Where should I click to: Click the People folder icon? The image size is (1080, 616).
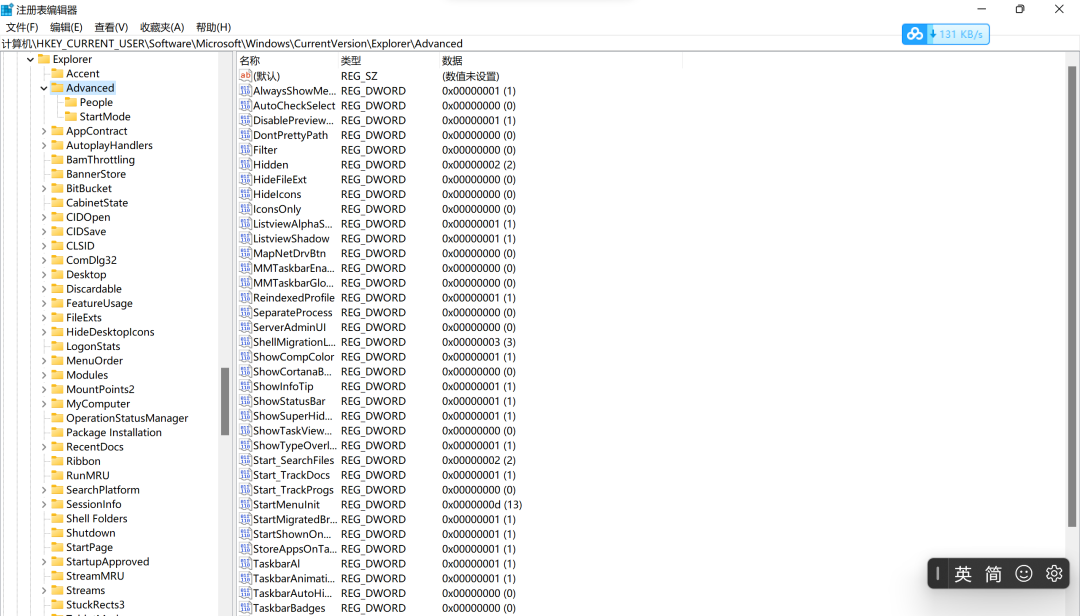tap(71, 102)
